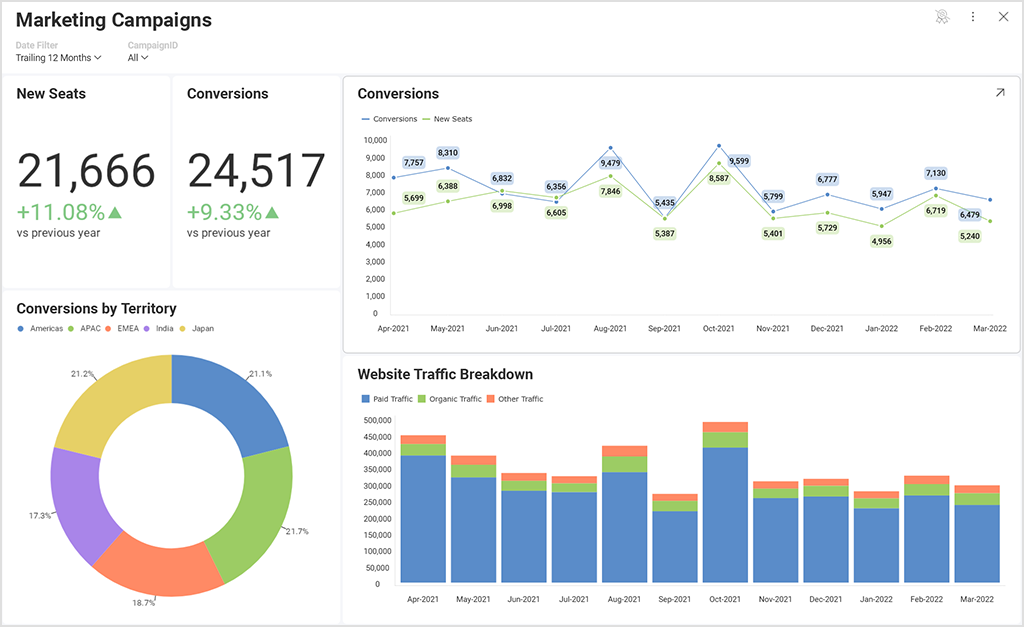The height and width of the screenshot is (627, 1024).
Task: Click the blue Conversions legend marker
Action: coord(364,118)
